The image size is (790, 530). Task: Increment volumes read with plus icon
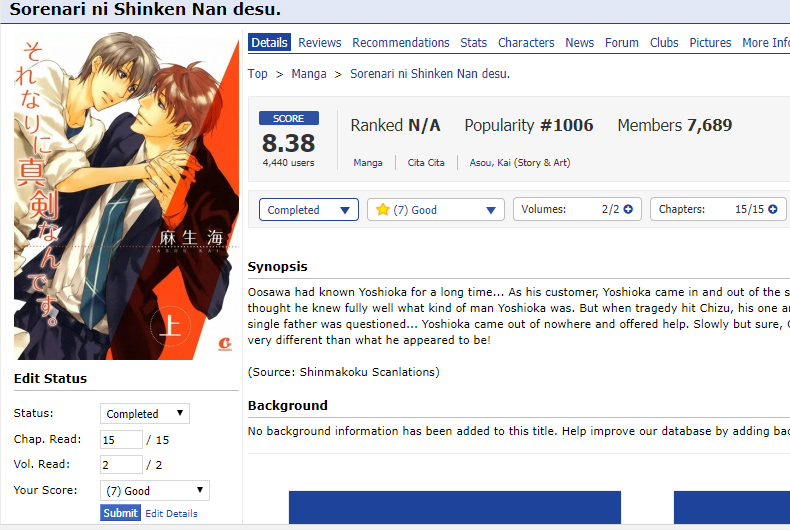[x=628, y=209]
